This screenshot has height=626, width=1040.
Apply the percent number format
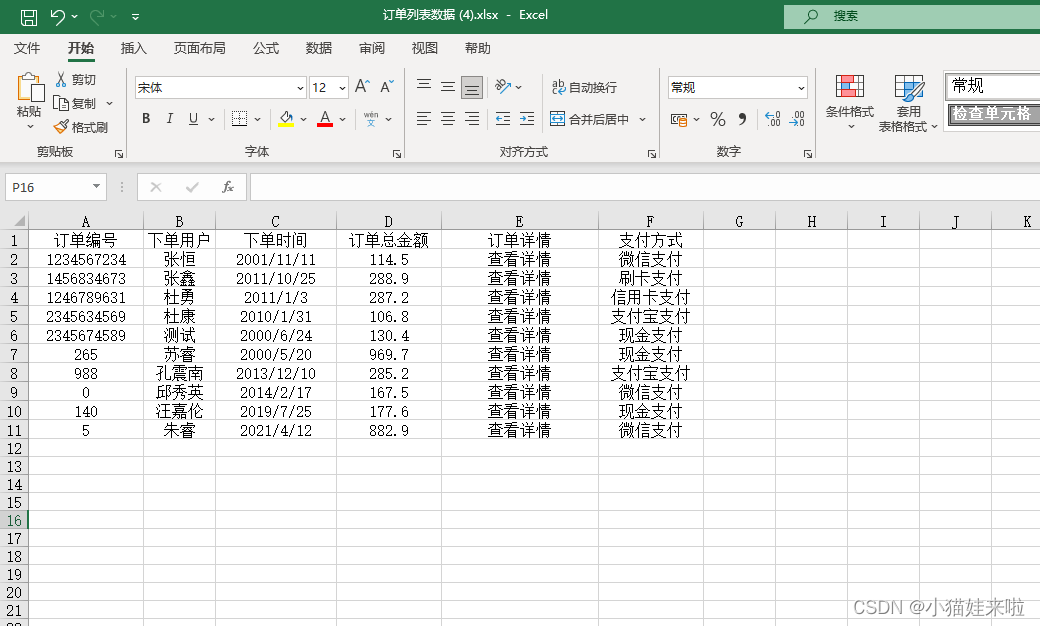click(x=718, y=119)
